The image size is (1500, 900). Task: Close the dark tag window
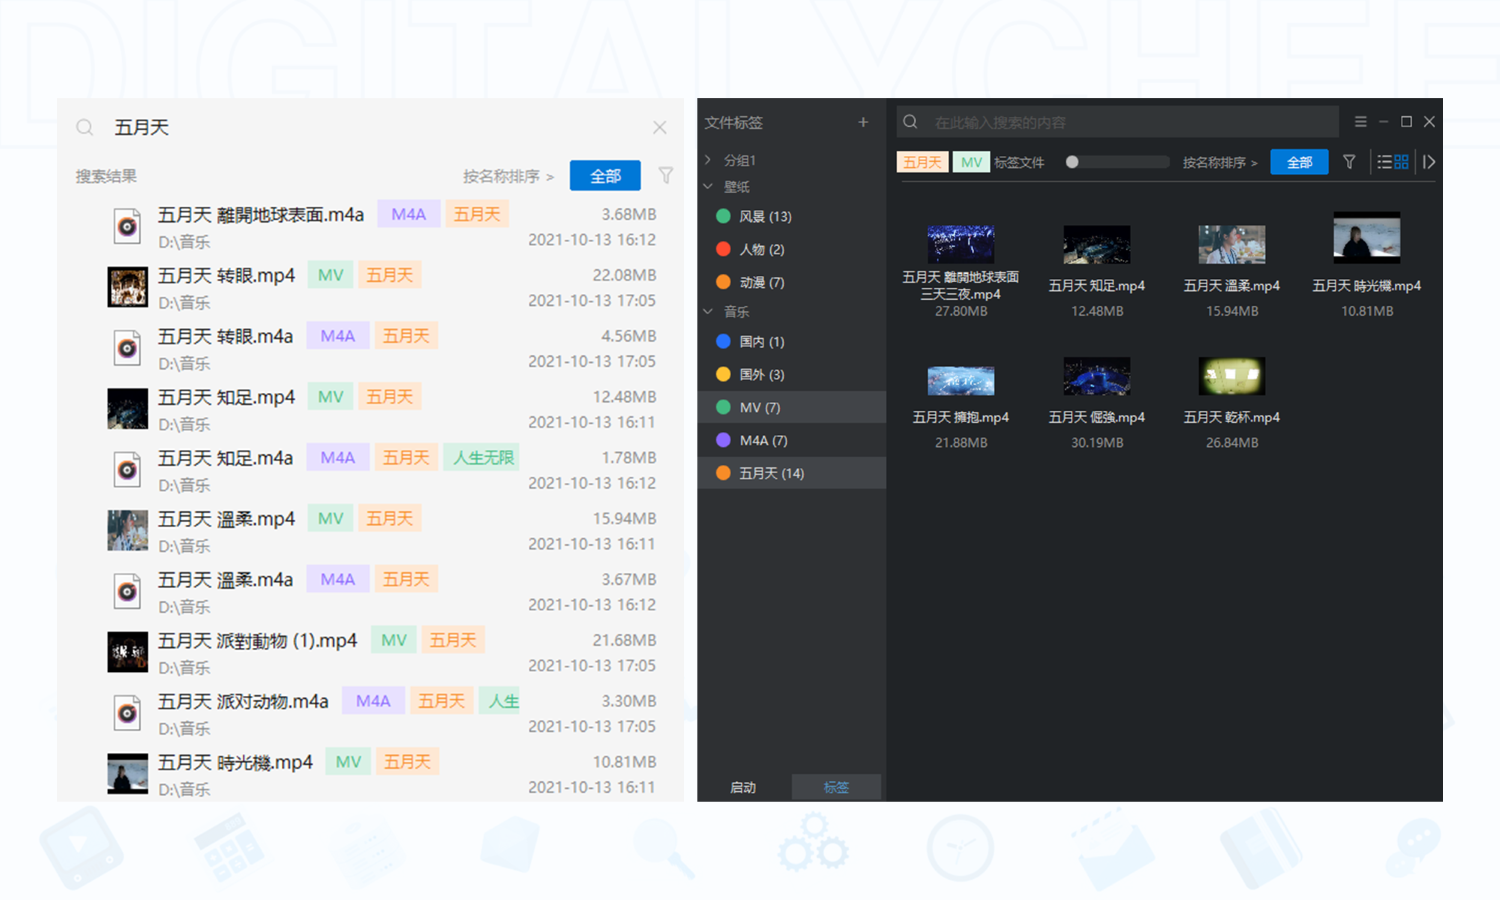click(1429, 122)
